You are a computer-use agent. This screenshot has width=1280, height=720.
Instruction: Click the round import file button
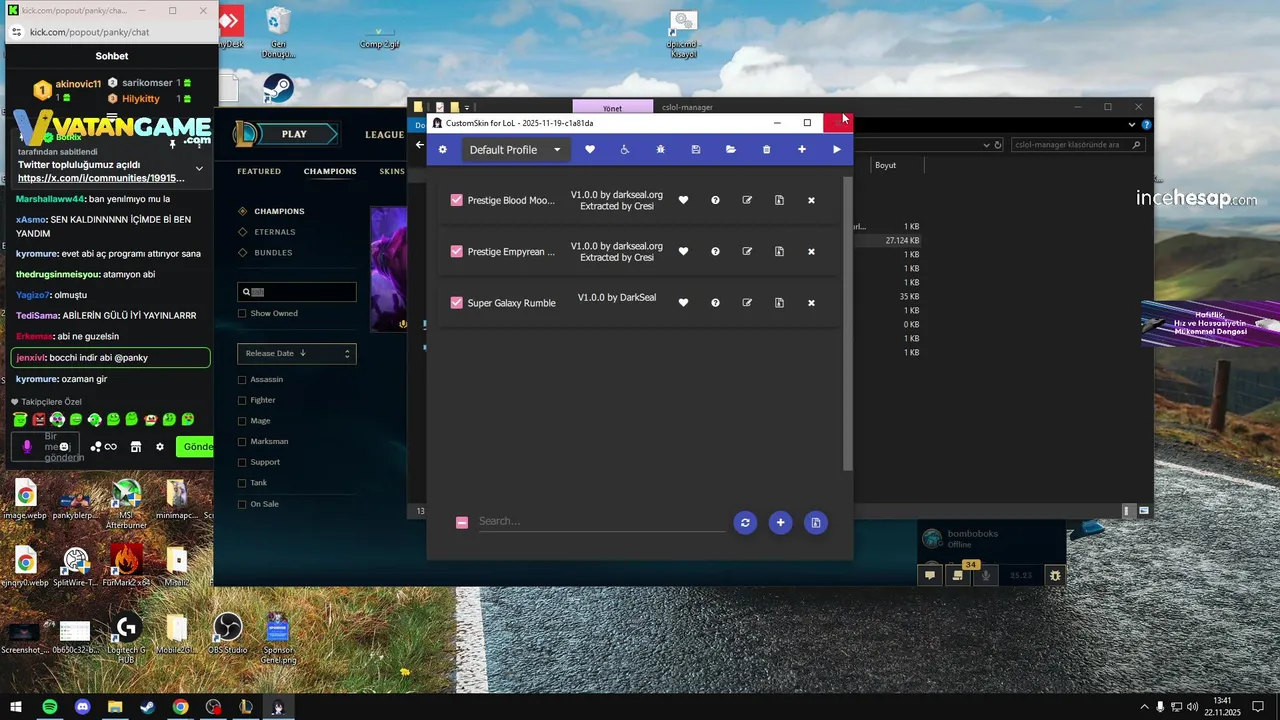point(816,522)
